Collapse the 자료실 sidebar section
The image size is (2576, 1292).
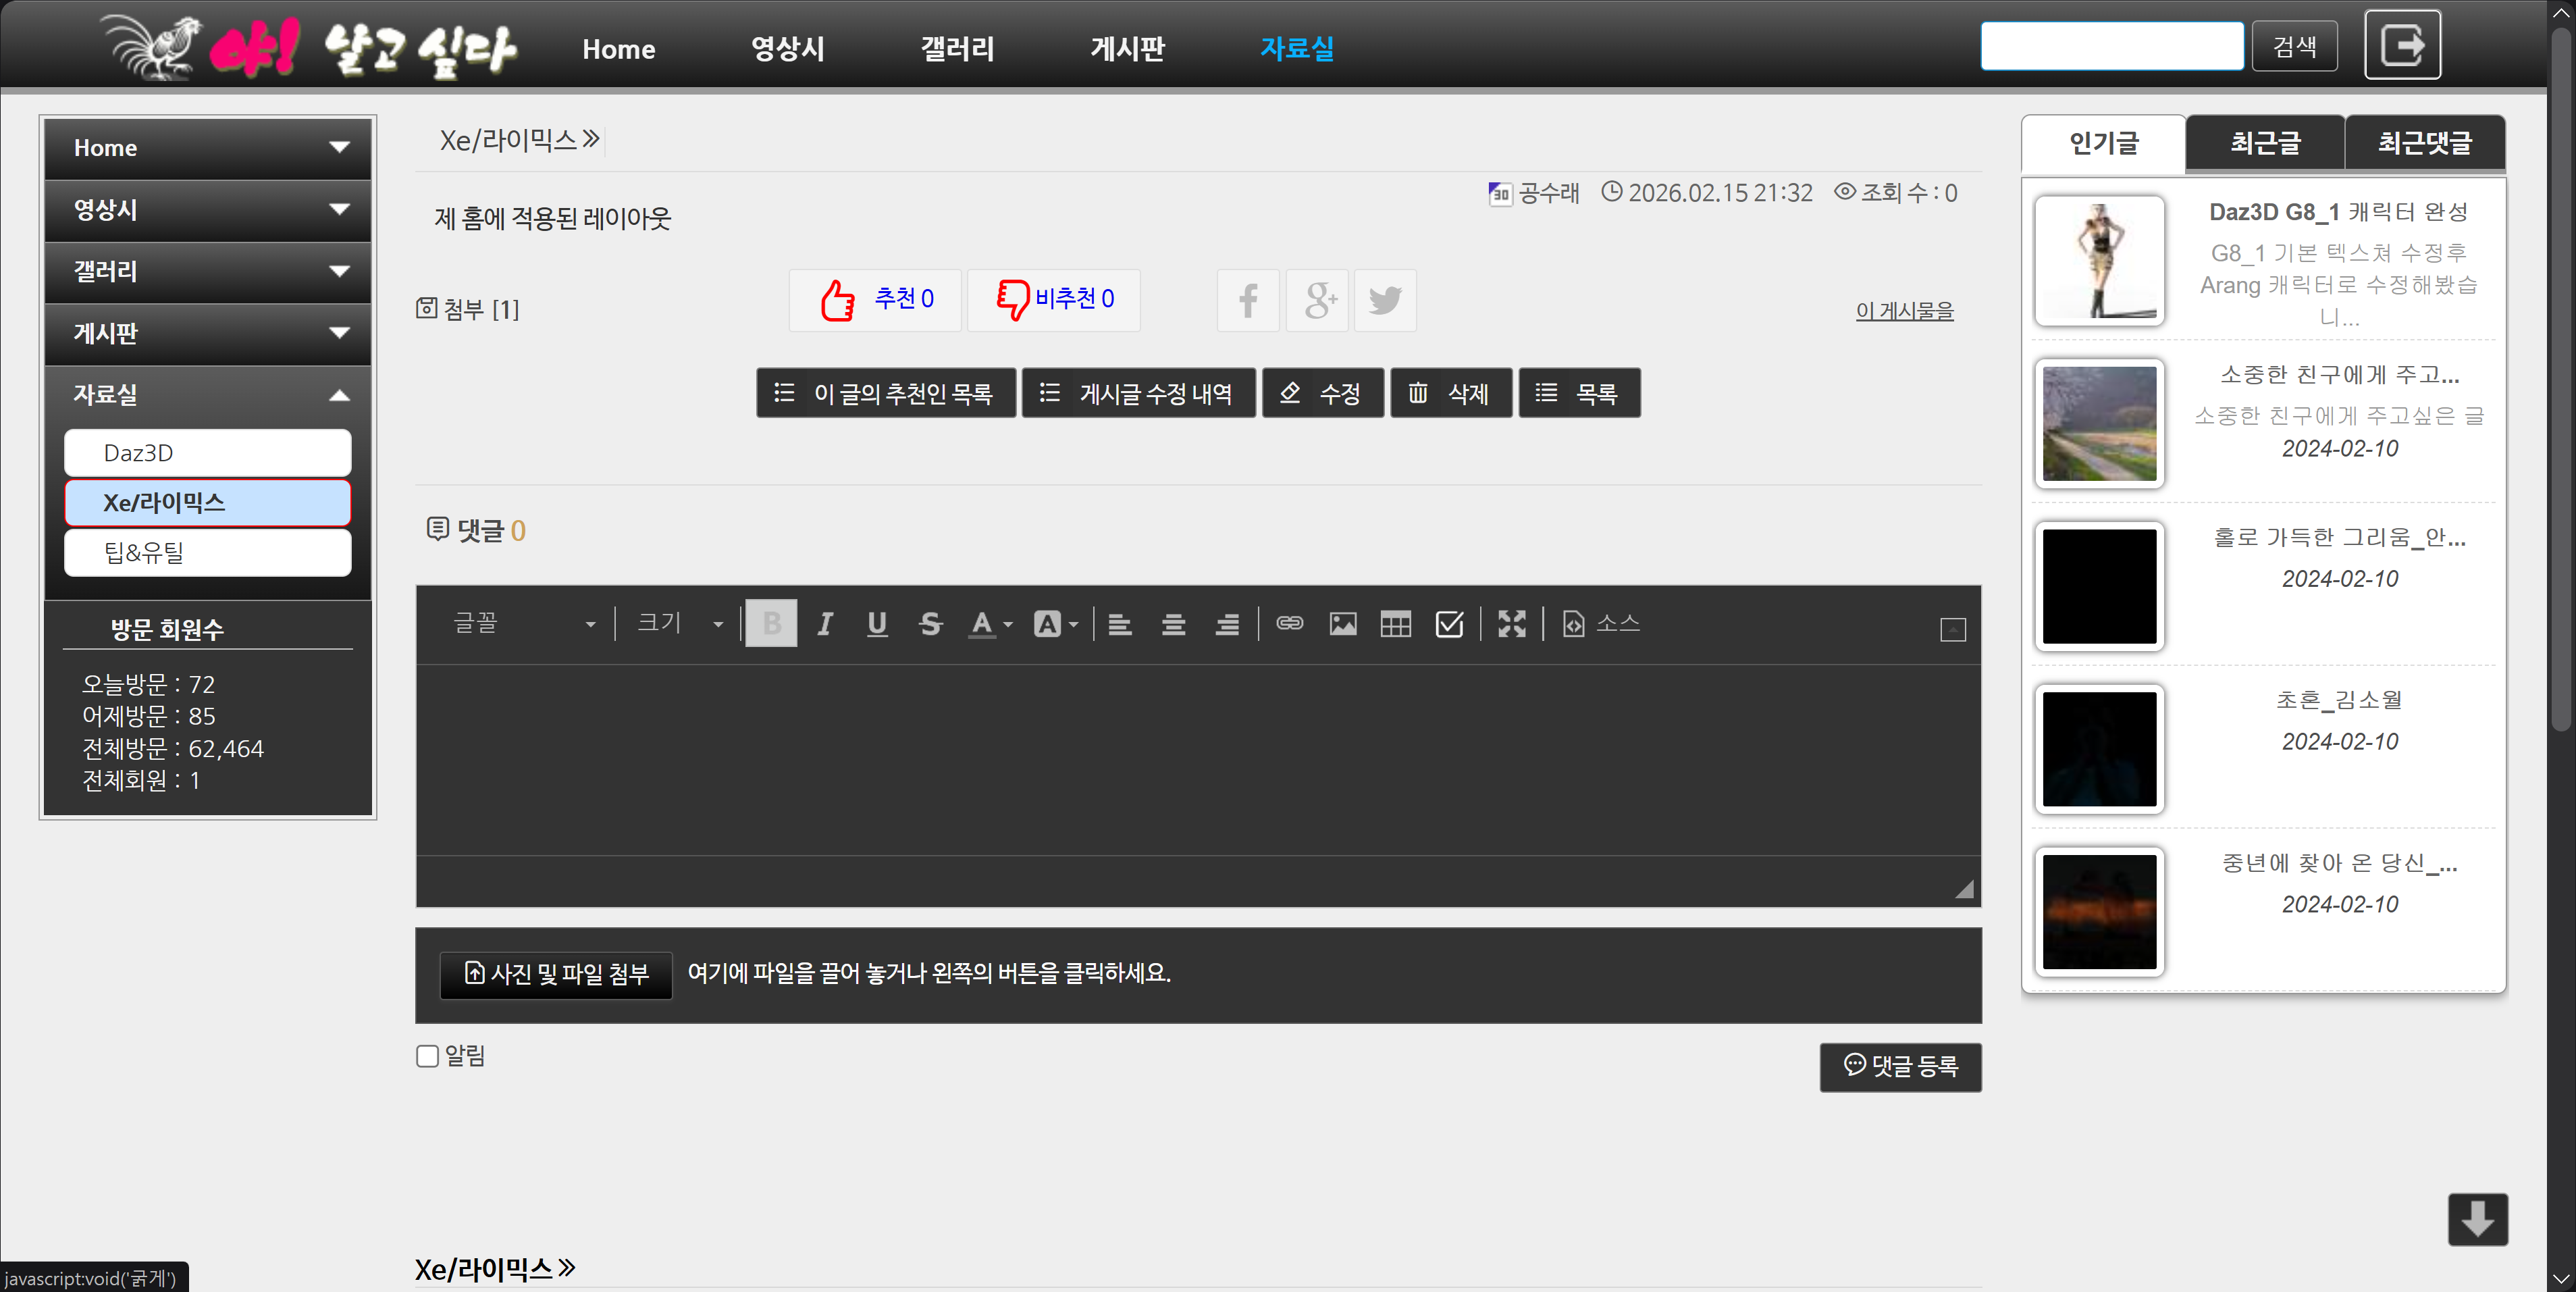340,394
